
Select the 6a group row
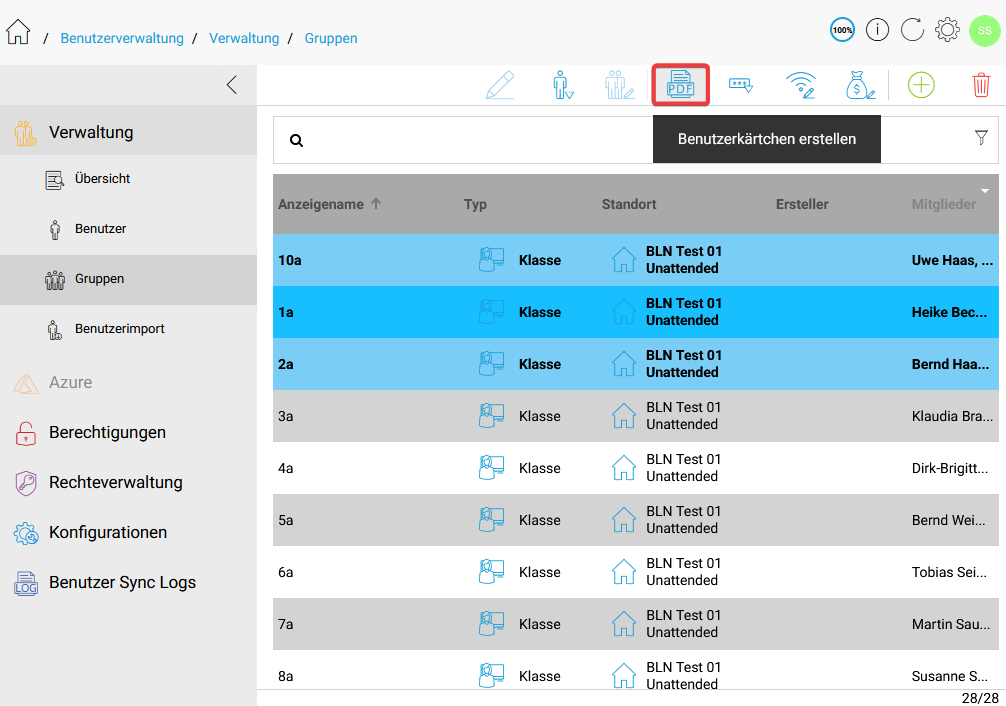(x=636, y=572)
